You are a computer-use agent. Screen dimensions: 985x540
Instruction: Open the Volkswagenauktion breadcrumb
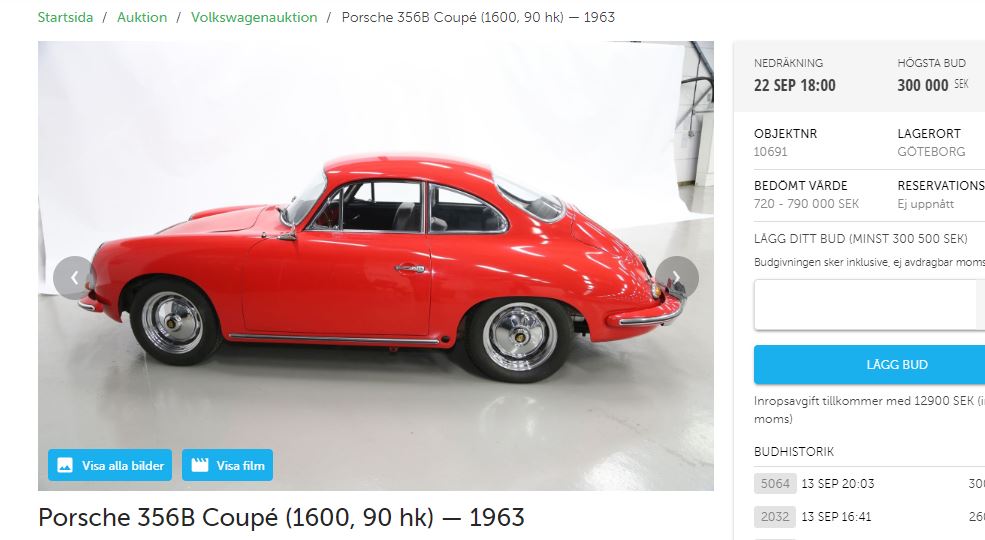pos(254,17)
